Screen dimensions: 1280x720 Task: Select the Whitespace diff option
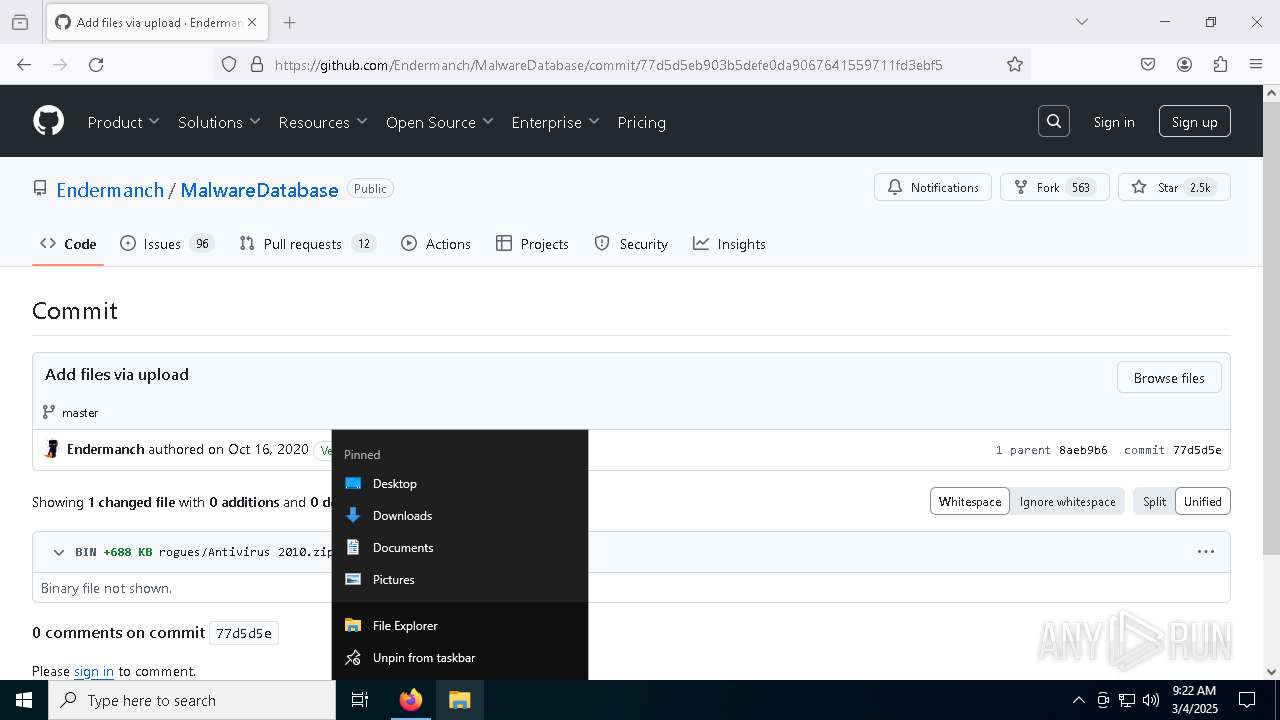969,501
